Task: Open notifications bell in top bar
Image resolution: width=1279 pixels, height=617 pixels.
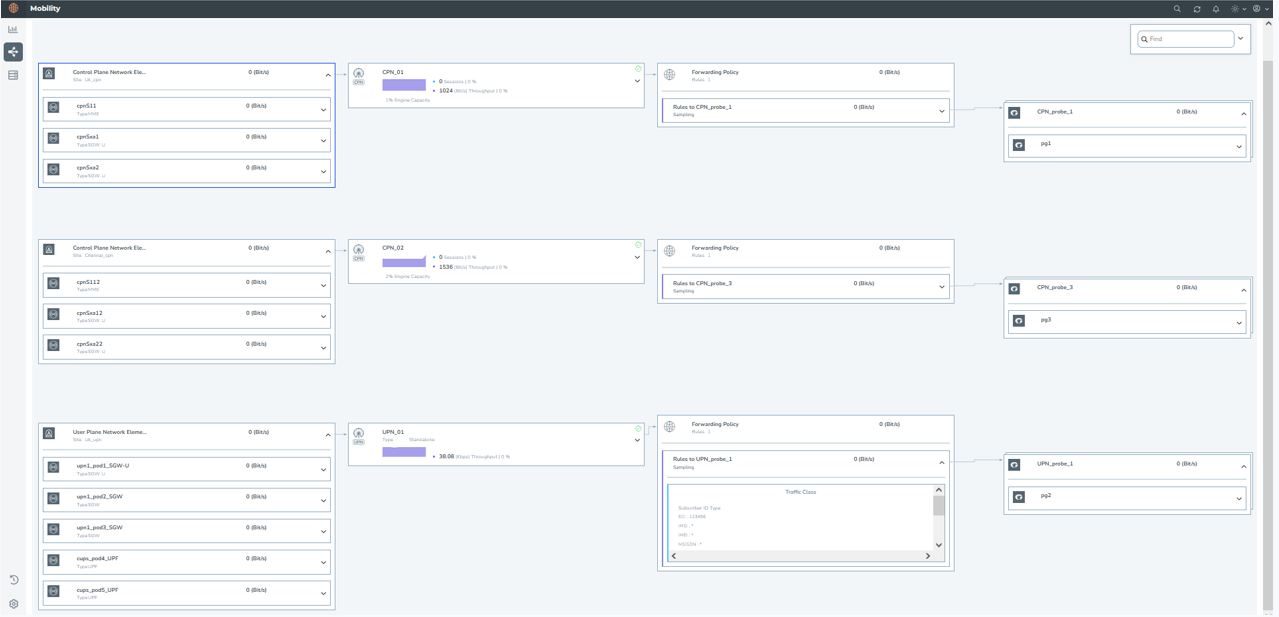Action: [1216, 9]
